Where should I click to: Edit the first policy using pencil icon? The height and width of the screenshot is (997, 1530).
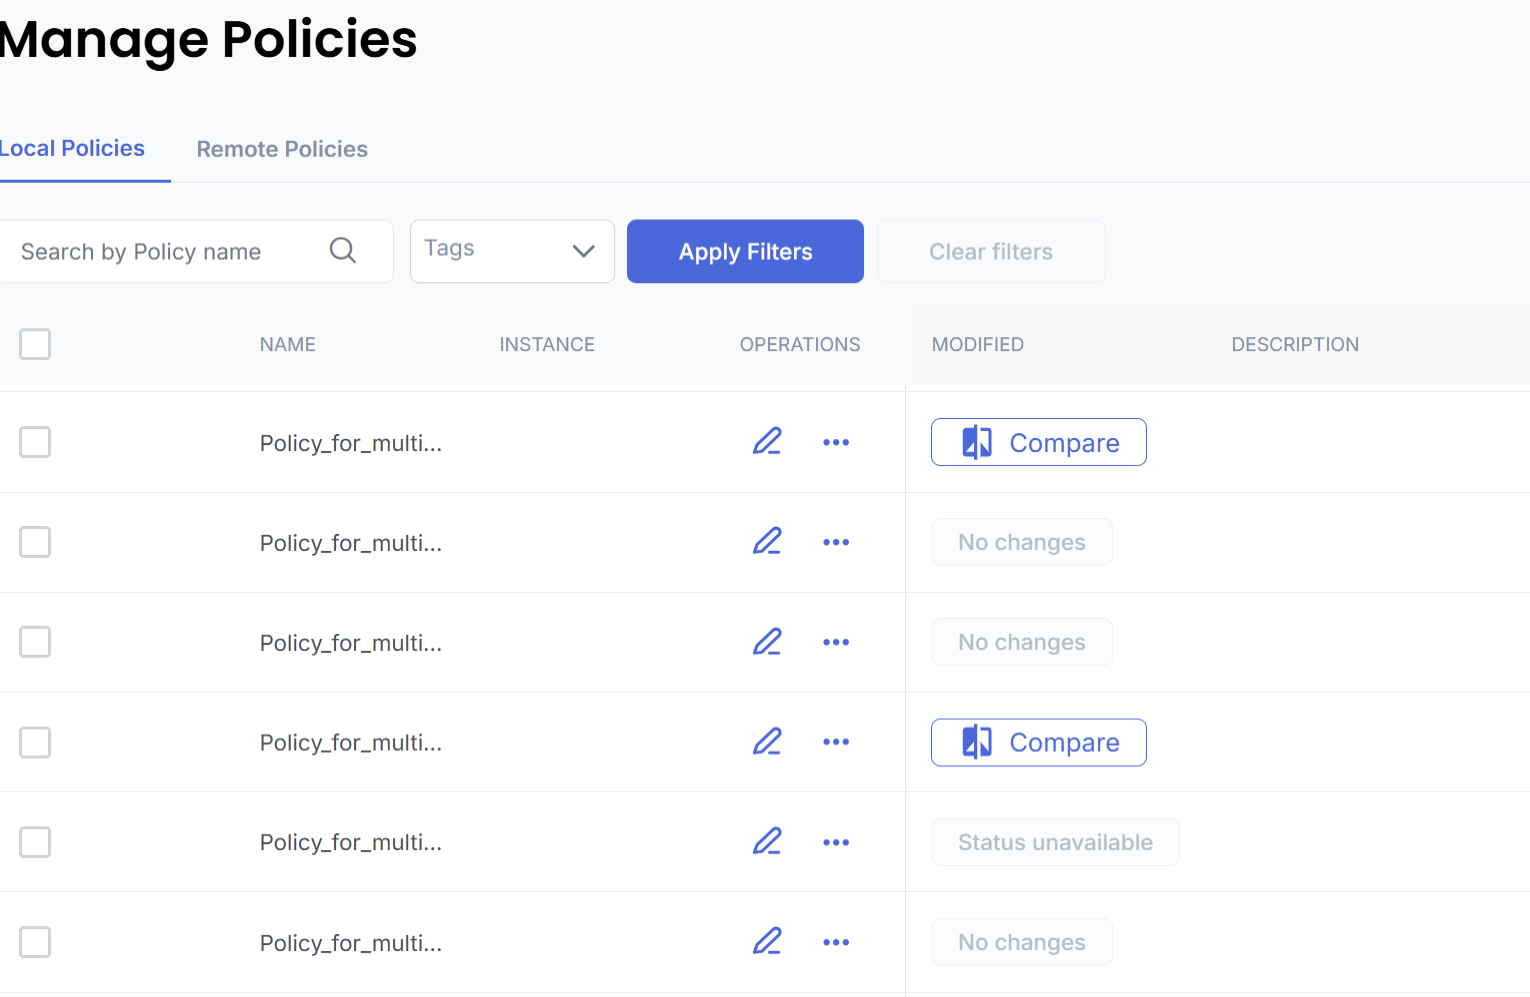click(767, 441)
